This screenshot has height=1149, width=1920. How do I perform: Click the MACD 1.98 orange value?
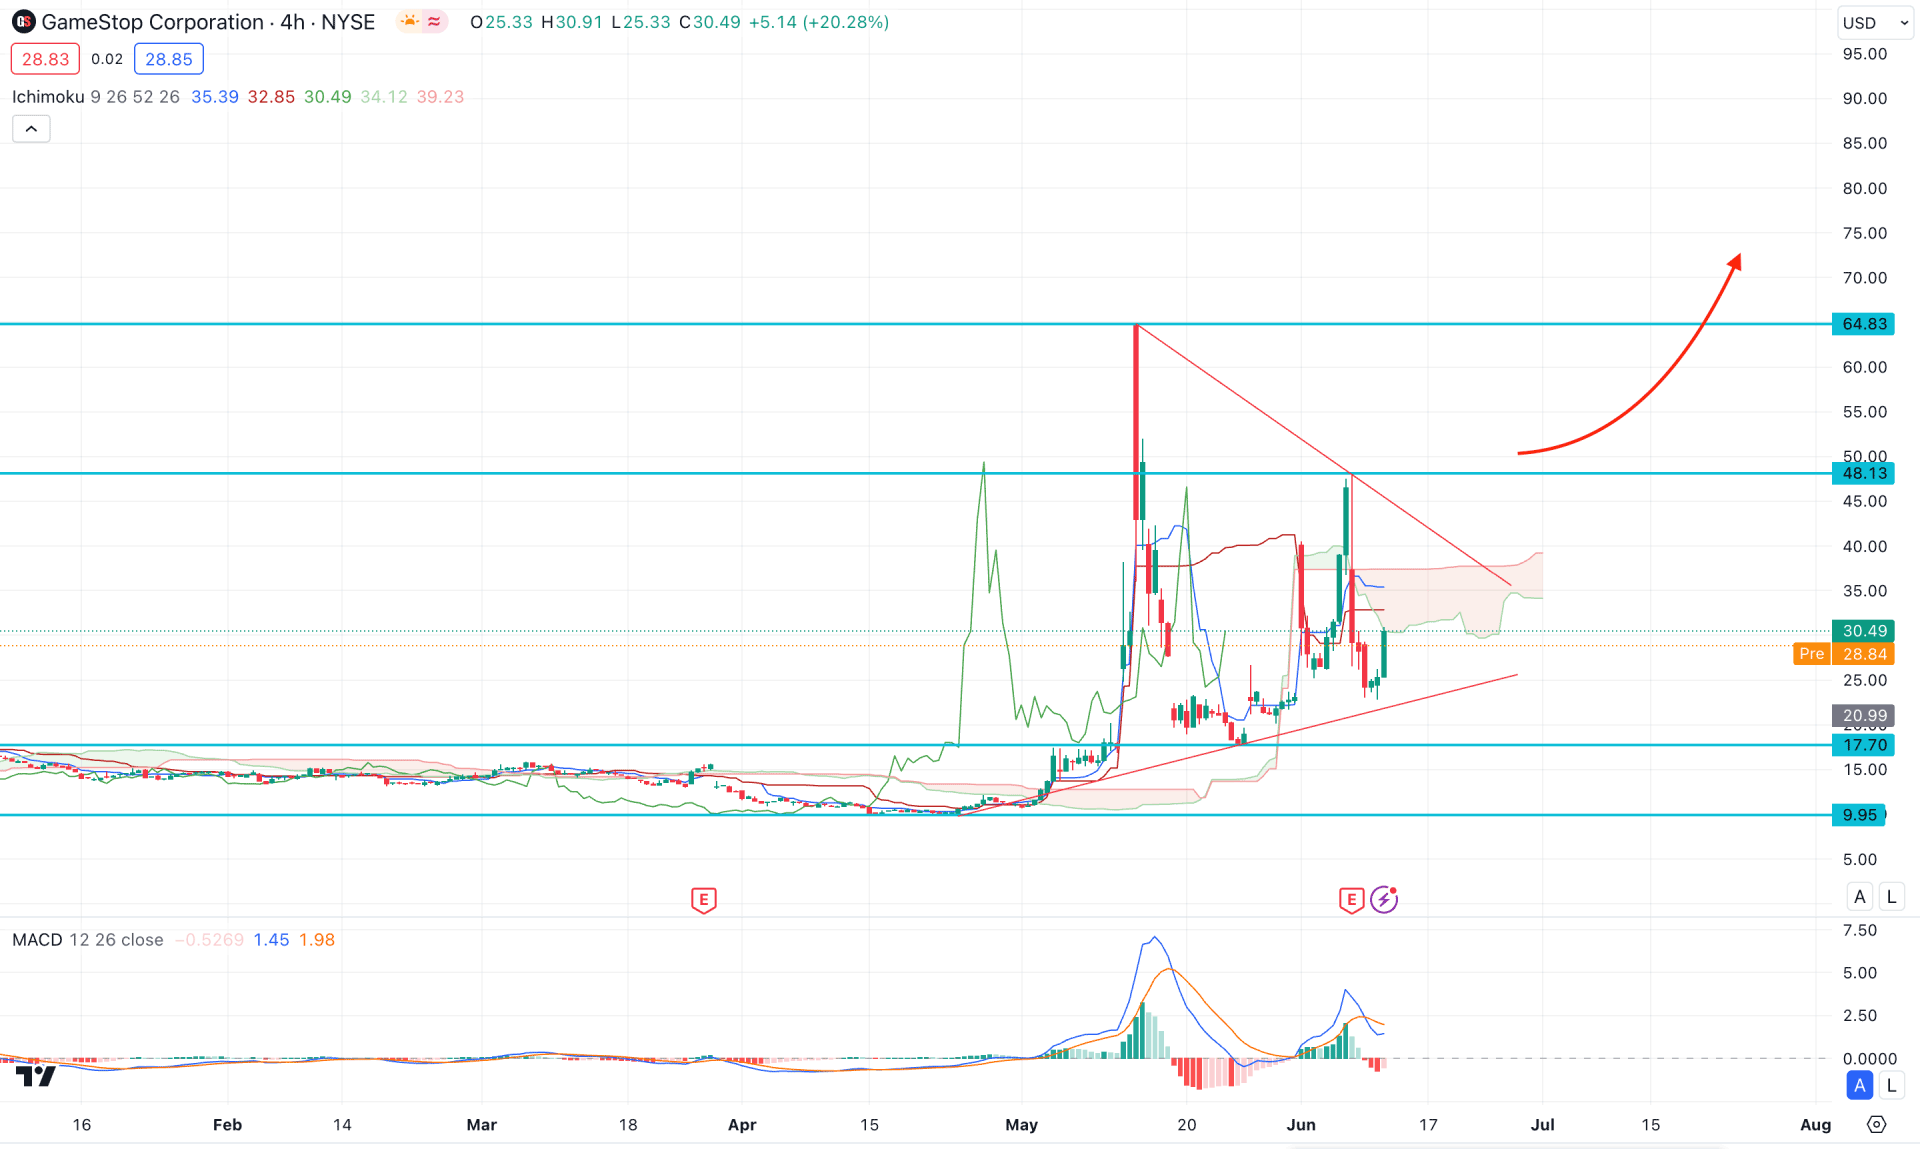tap(317, 940)
